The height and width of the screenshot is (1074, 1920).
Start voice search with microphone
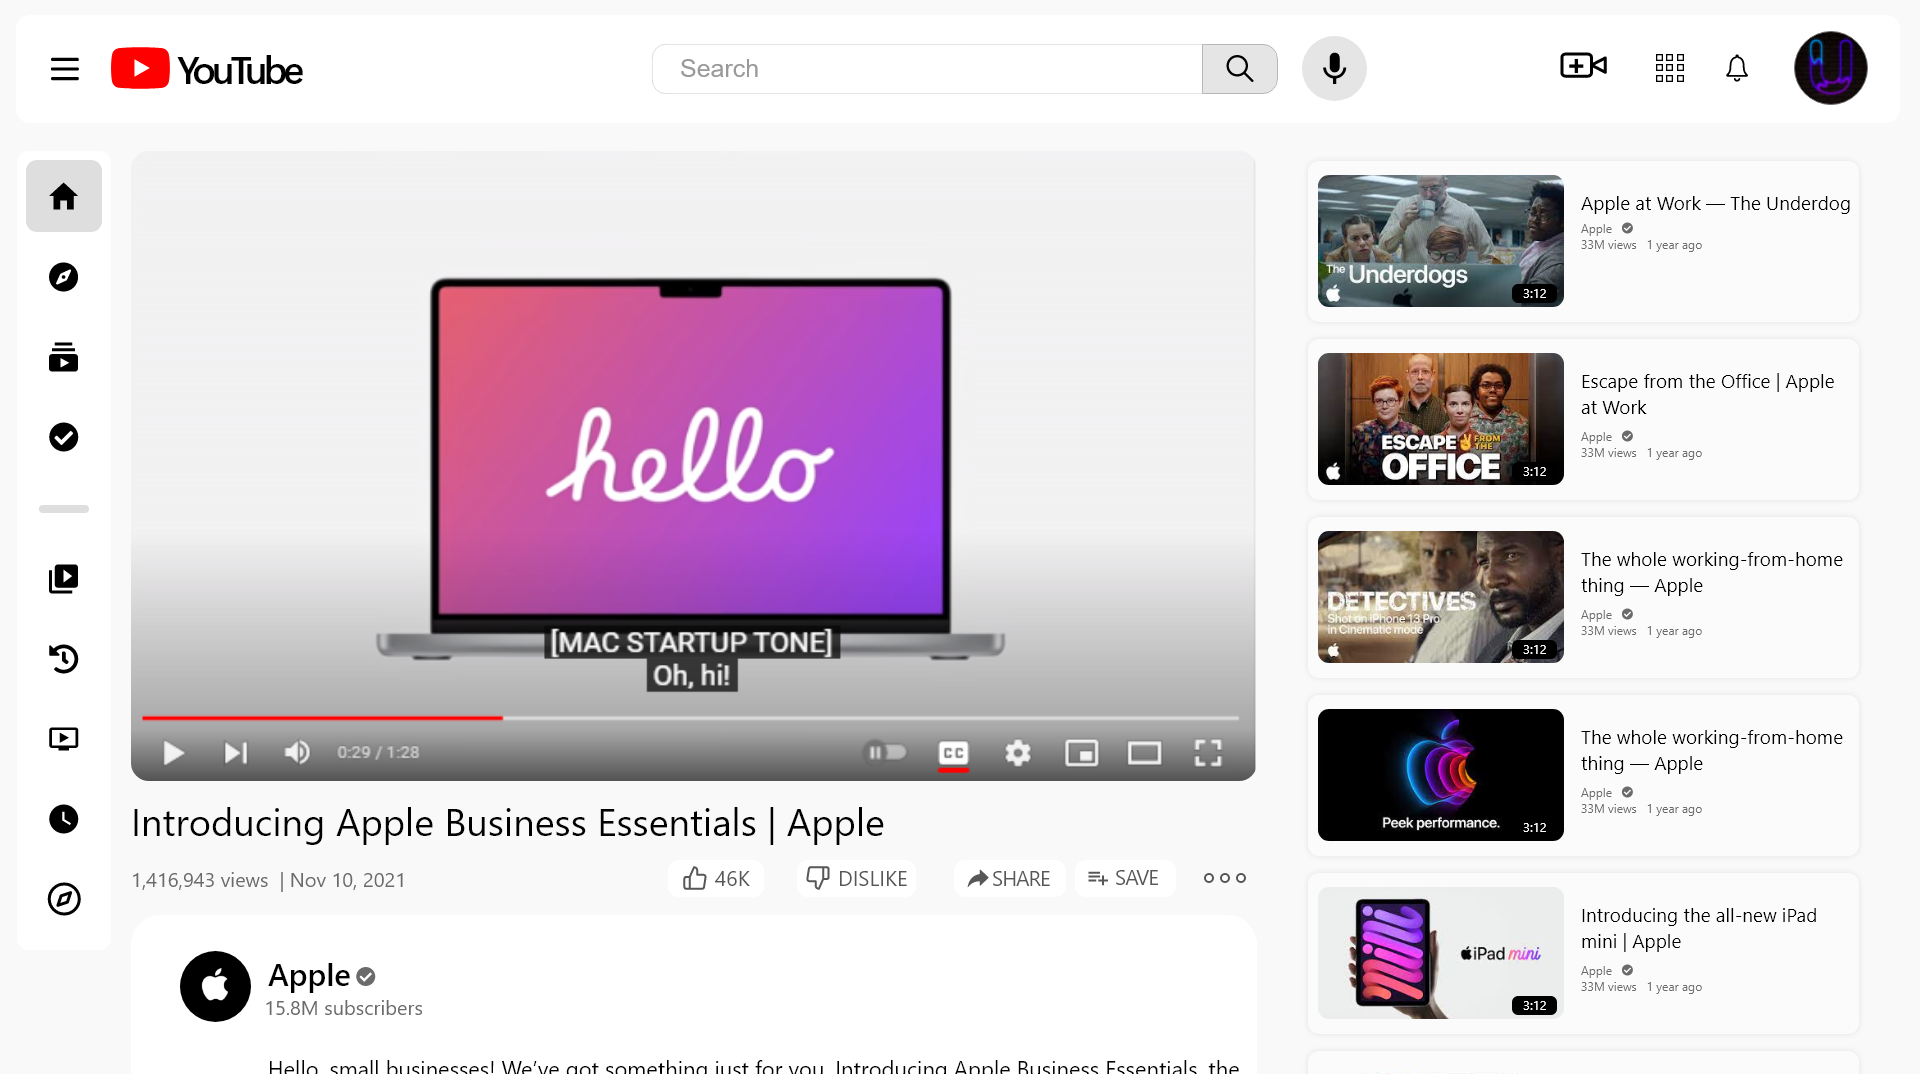coord(1334,69)
